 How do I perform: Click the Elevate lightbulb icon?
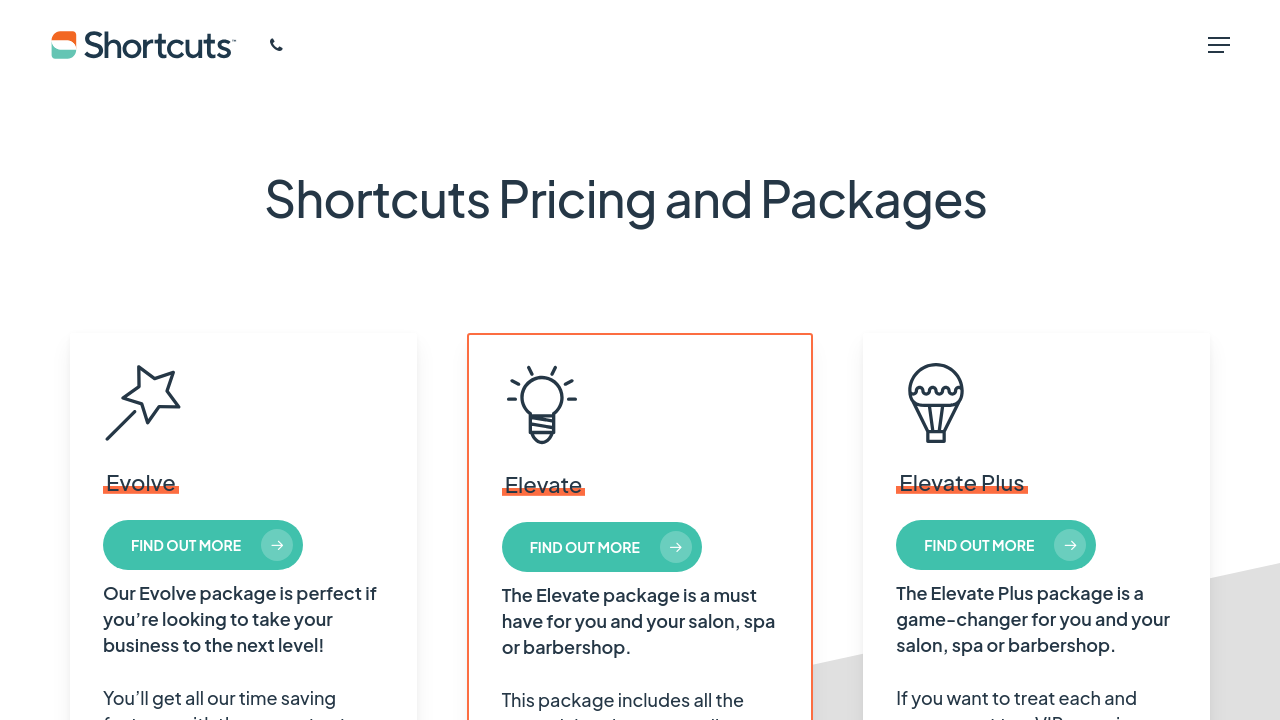click(x=542, y=404)
